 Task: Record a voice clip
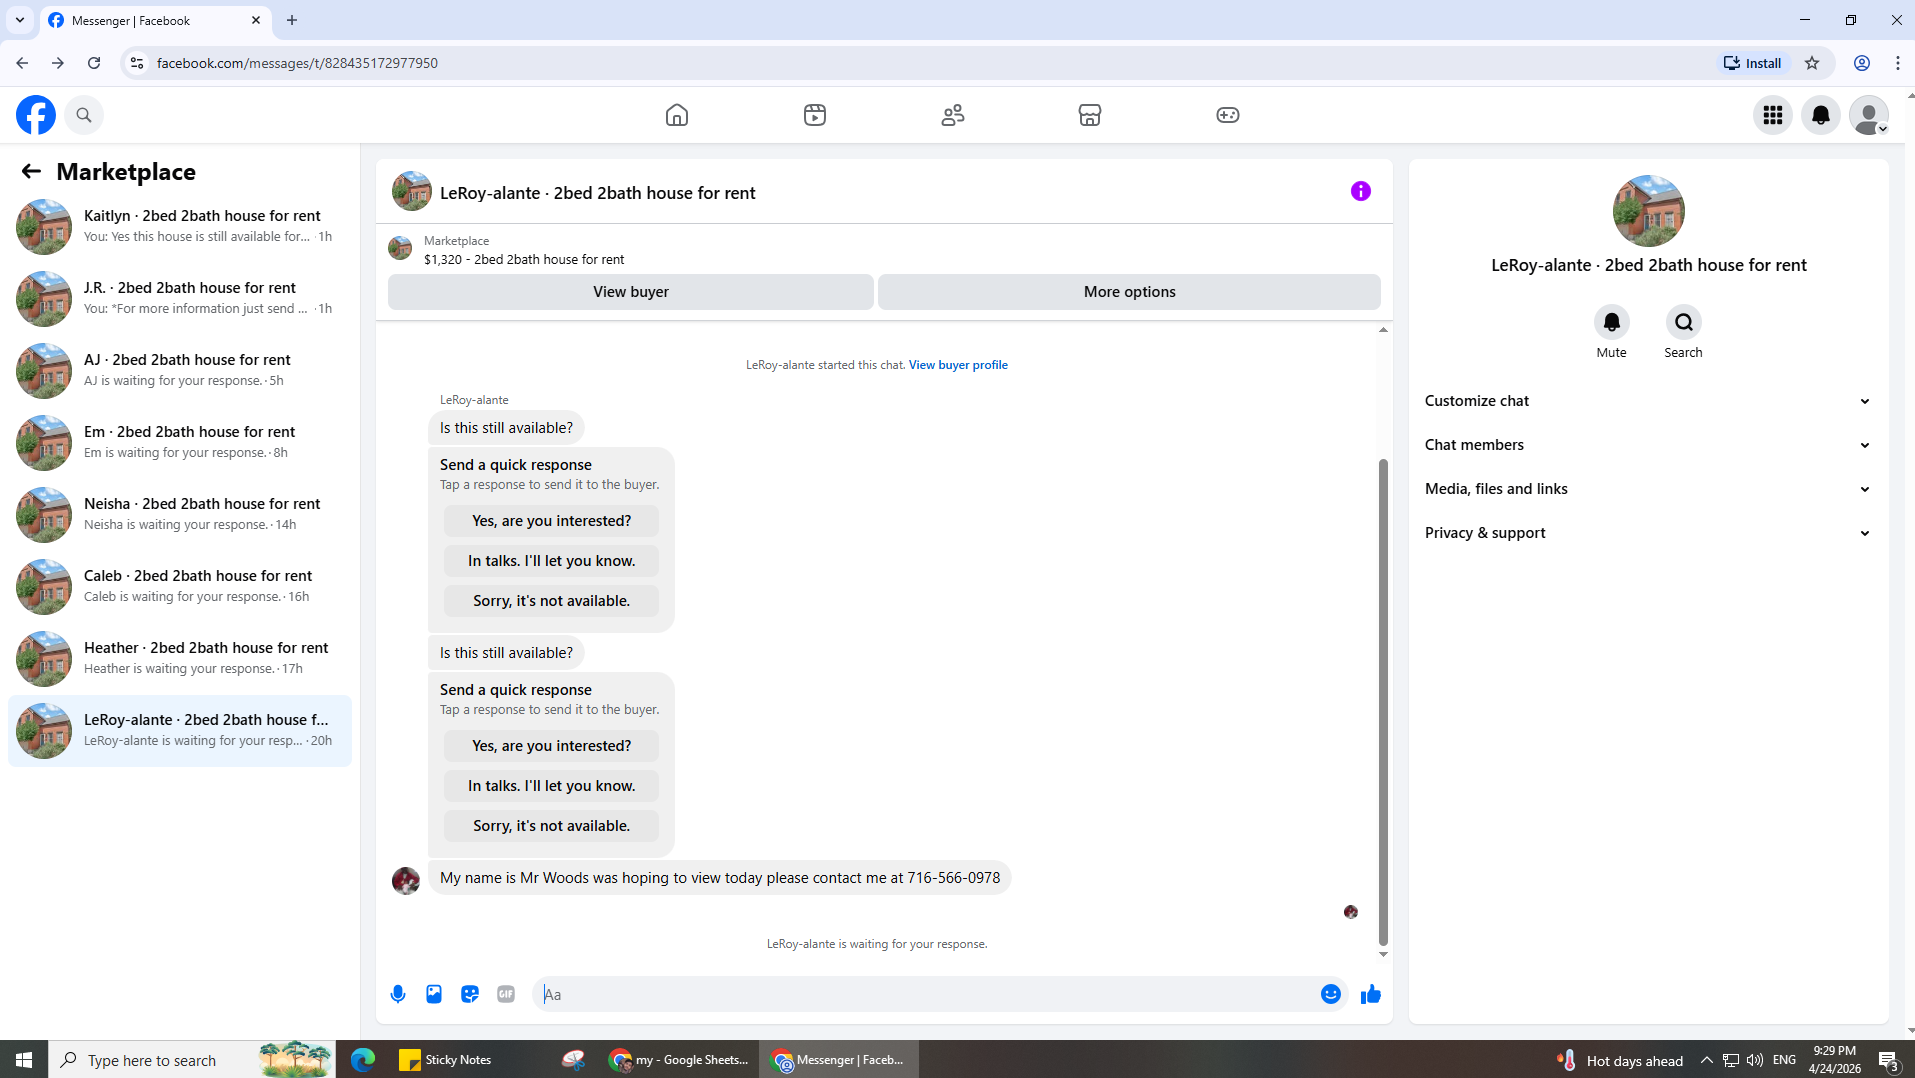[x=398, y=994]
